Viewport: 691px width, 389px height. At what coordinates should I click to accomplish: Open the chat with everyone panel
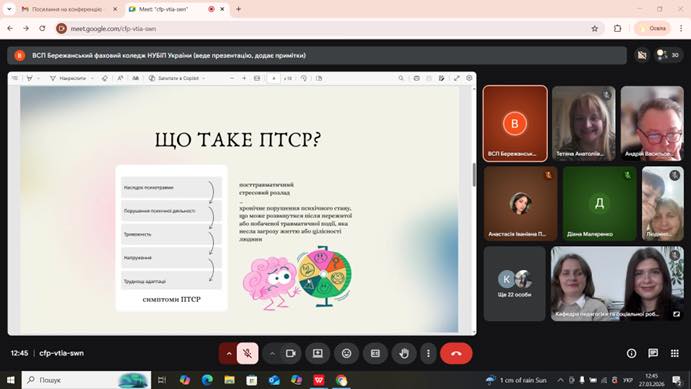653,353
